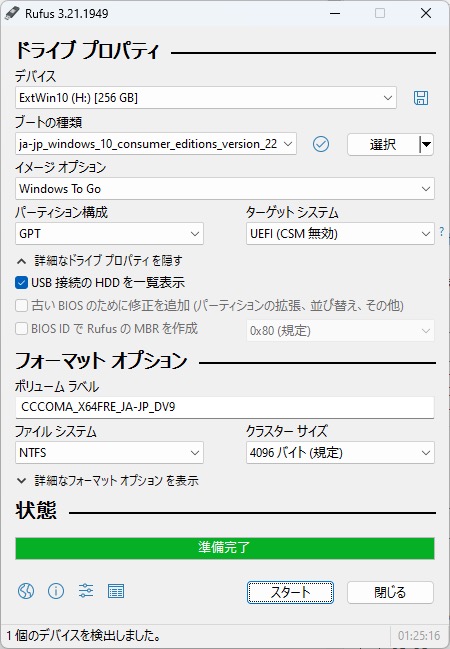Click the フォーマット オプション heading
This screenshot has height=649, width=450.
coord(101,361)
